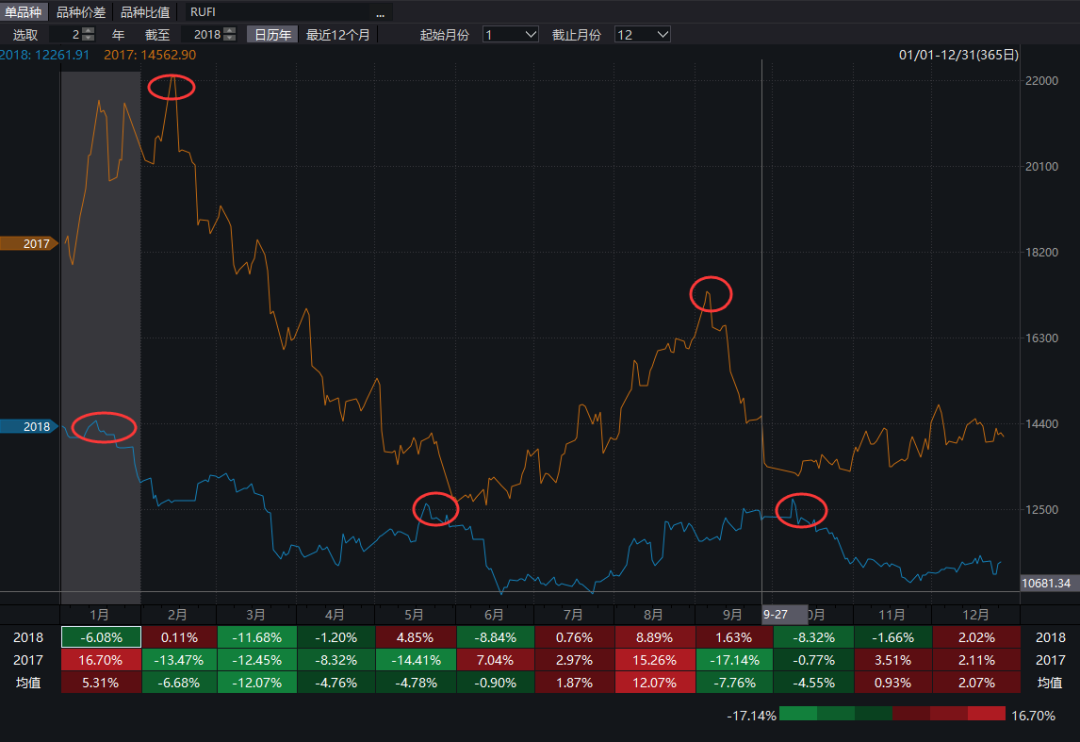Enable the 日历年 calendar year mode
The width and height of the screenshot is (1080, 742).
tap(272, 34)
